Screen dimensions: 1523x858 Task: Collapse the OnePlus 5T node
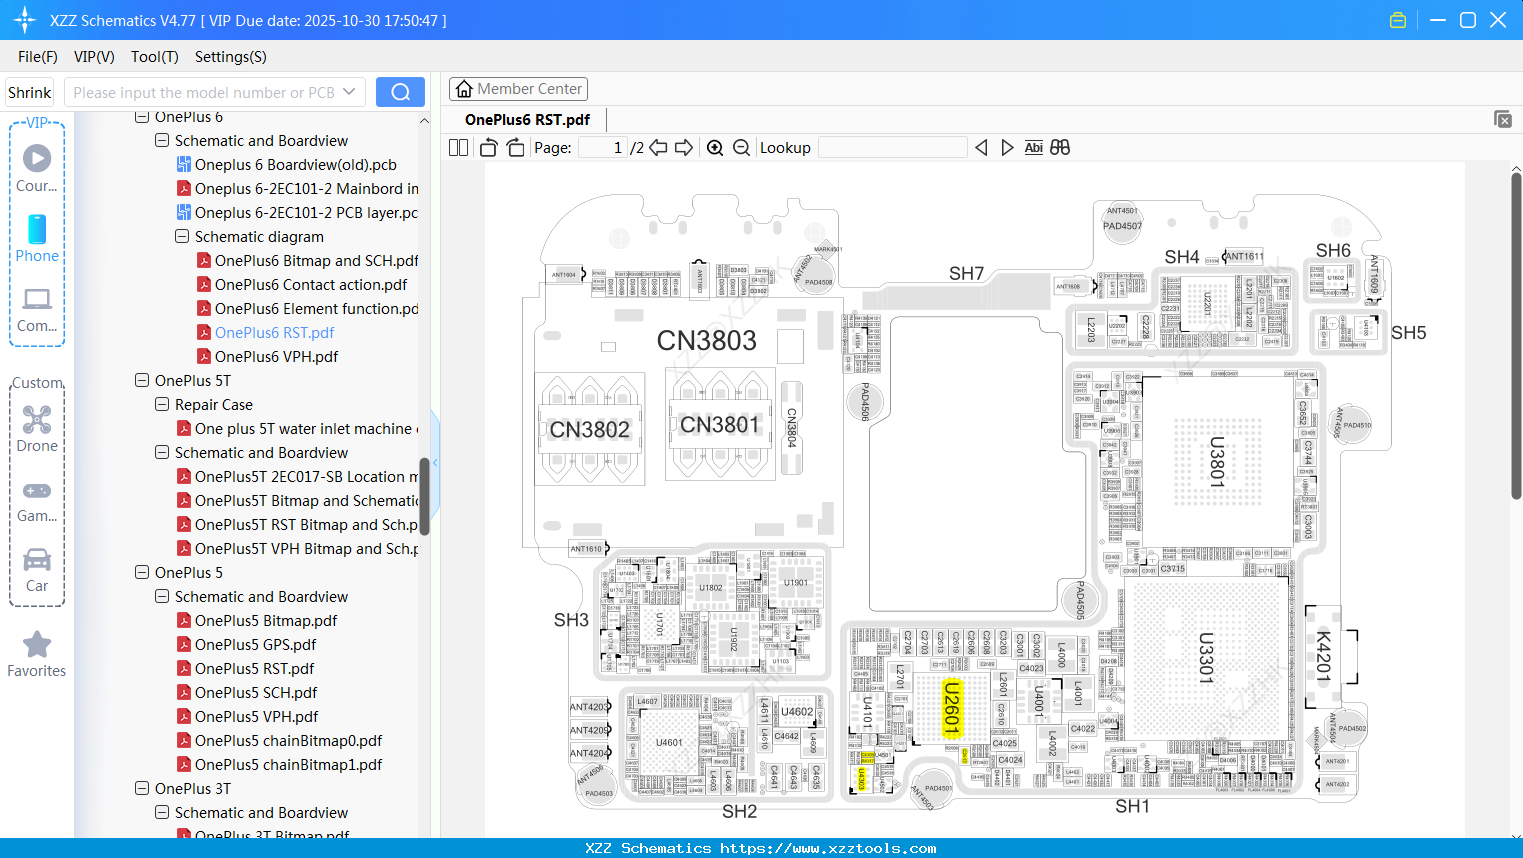click(142, 381)
